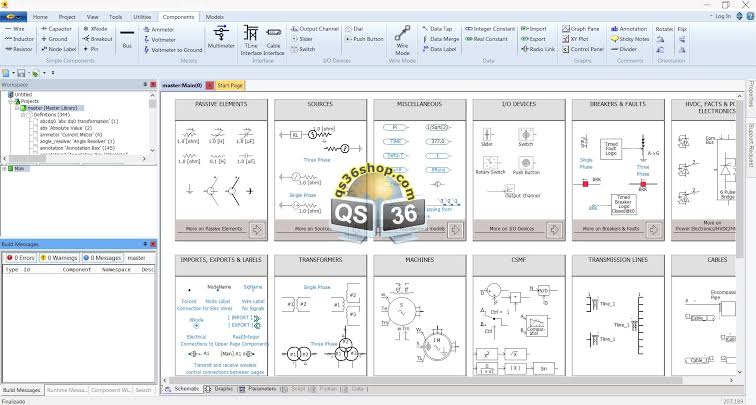
Task: Insert a Voltmeter
Action: pos(160,40)
